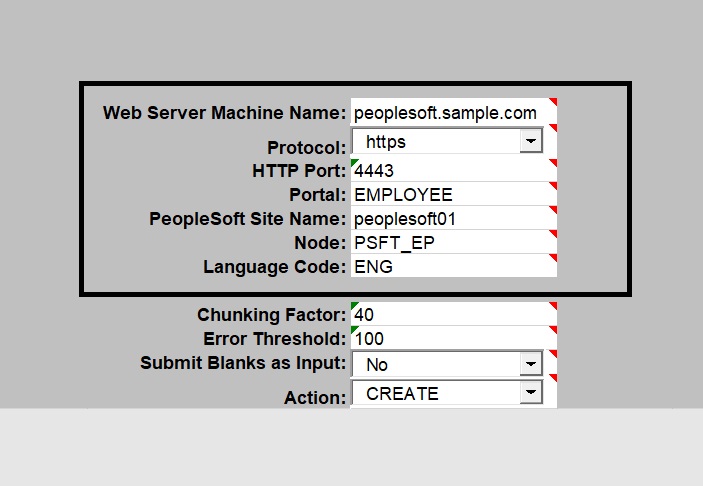Viewport: 703px width, 486px height.
Task: Click the green error indicator on Error Threshold cell
Action: point(354,330)
